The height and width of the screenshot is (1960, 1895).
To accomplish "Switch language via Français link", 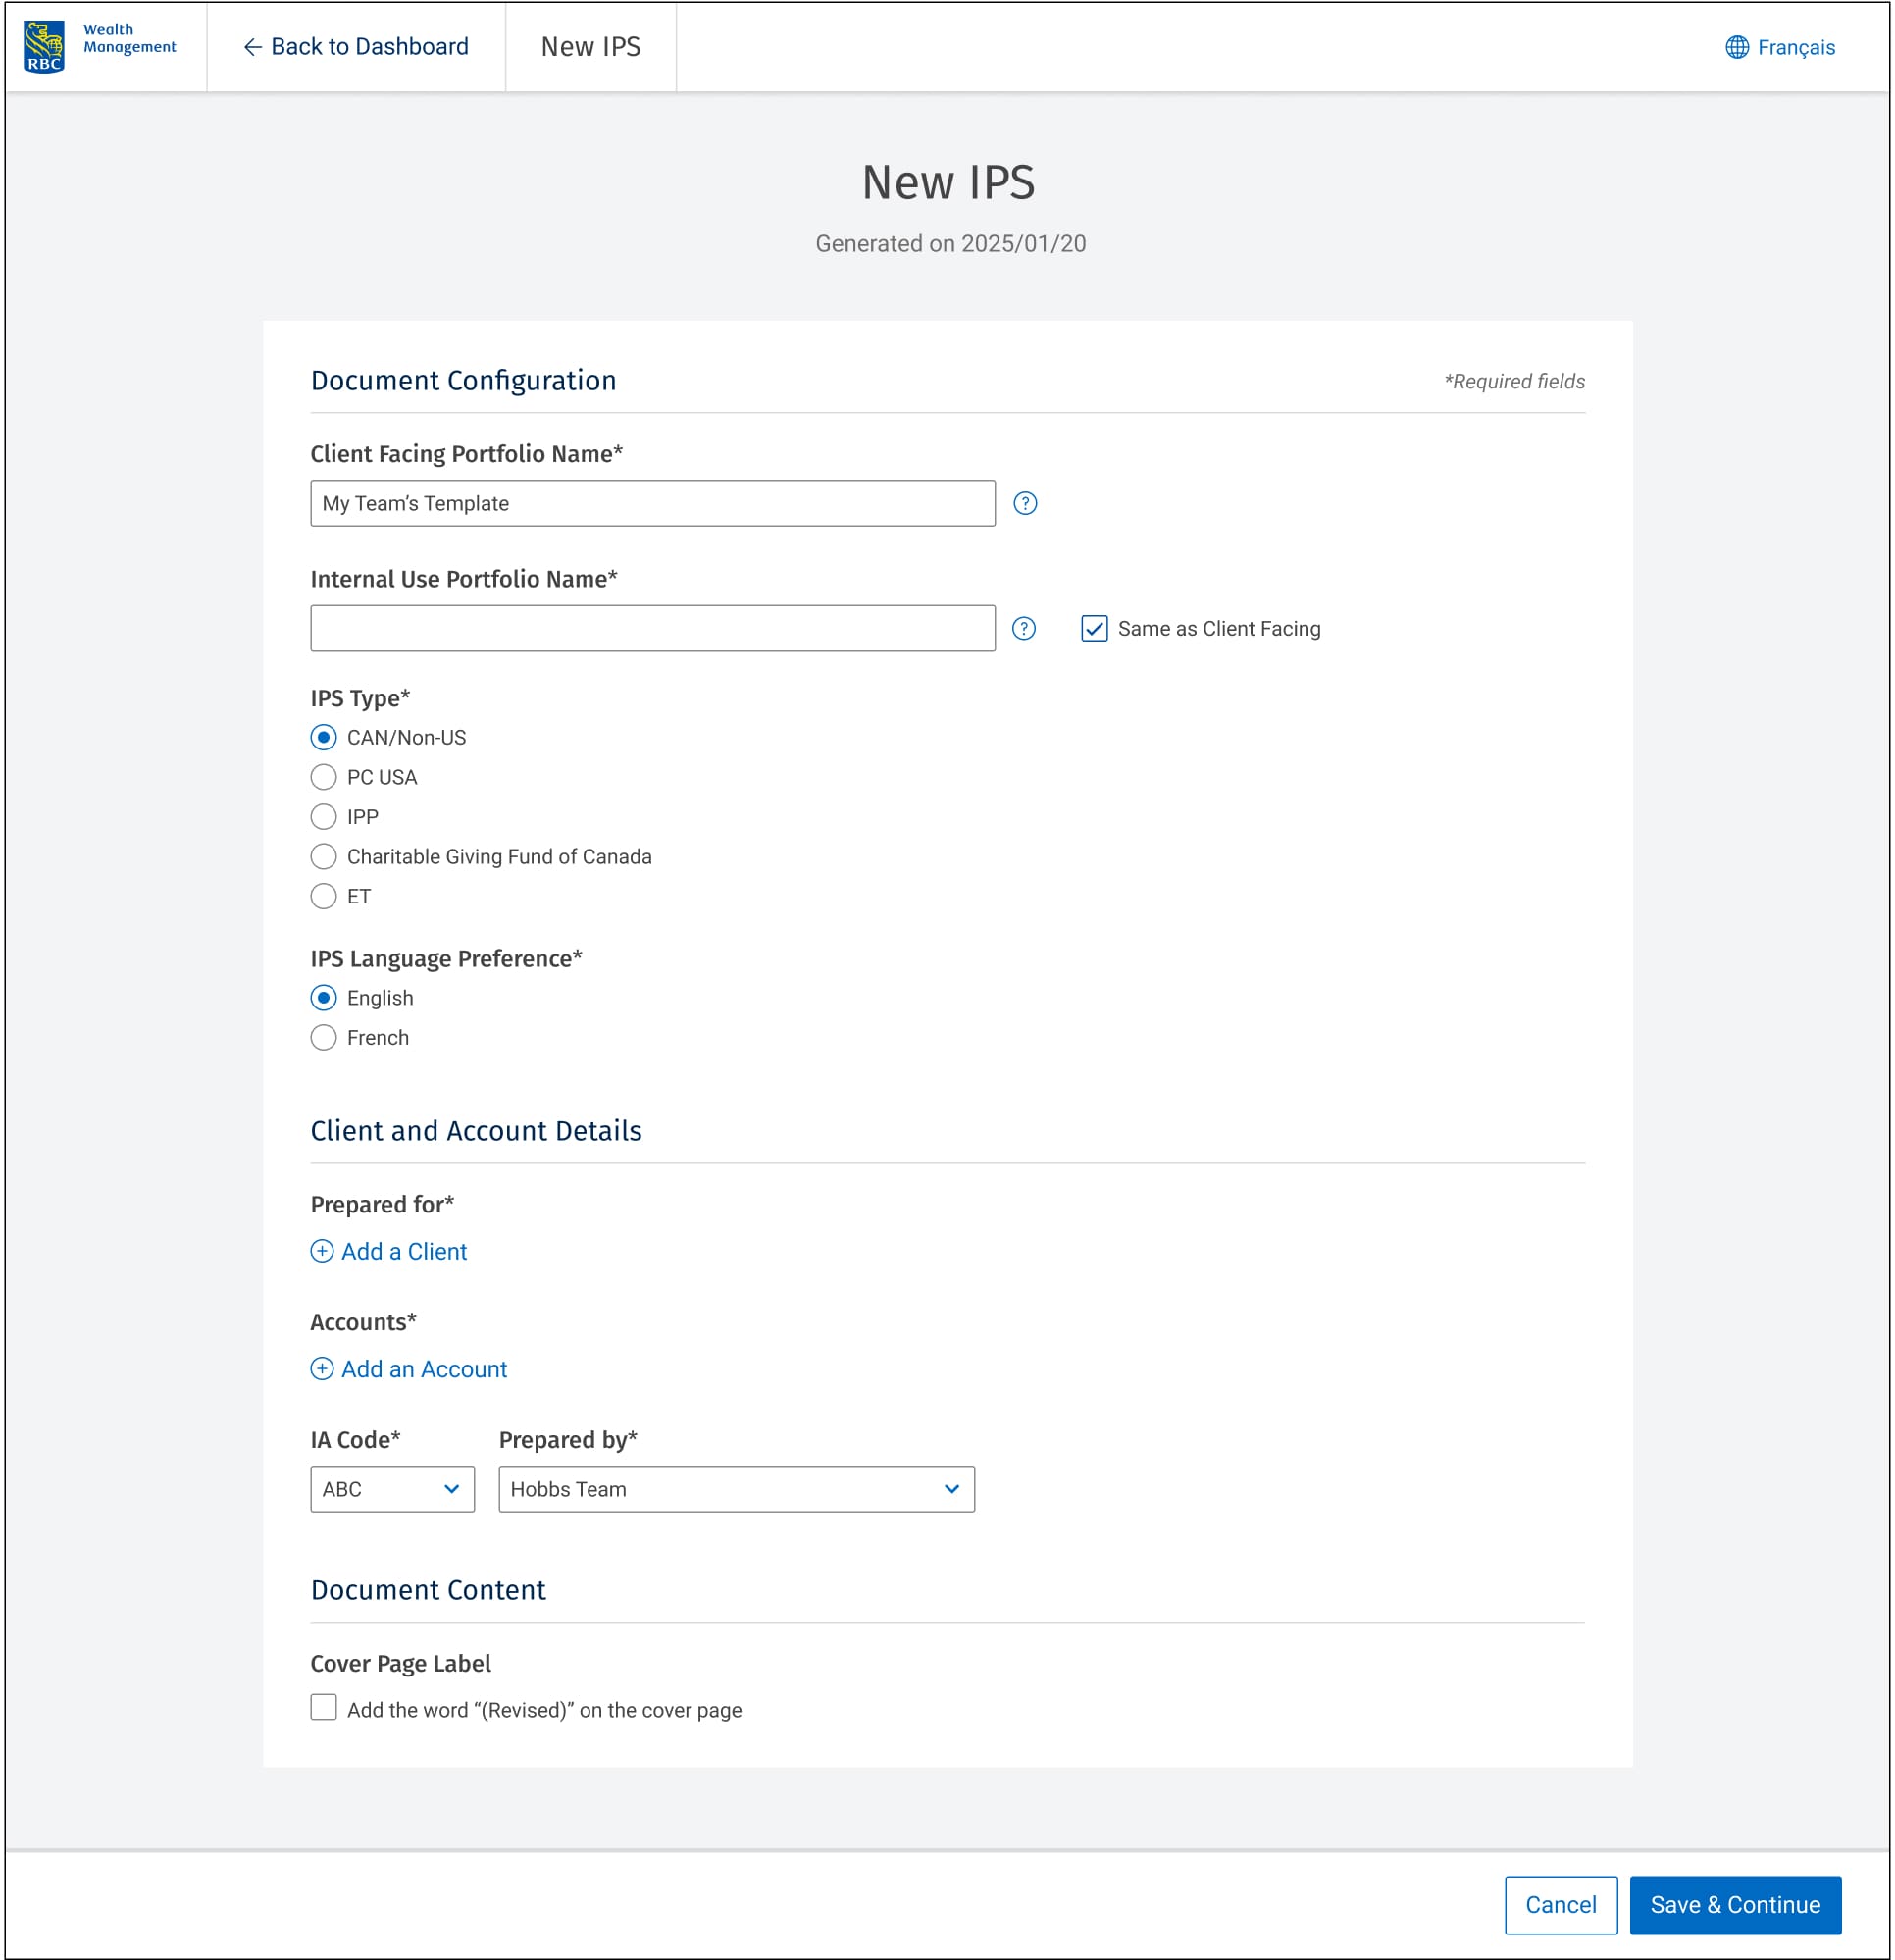I will (1795, 47).
